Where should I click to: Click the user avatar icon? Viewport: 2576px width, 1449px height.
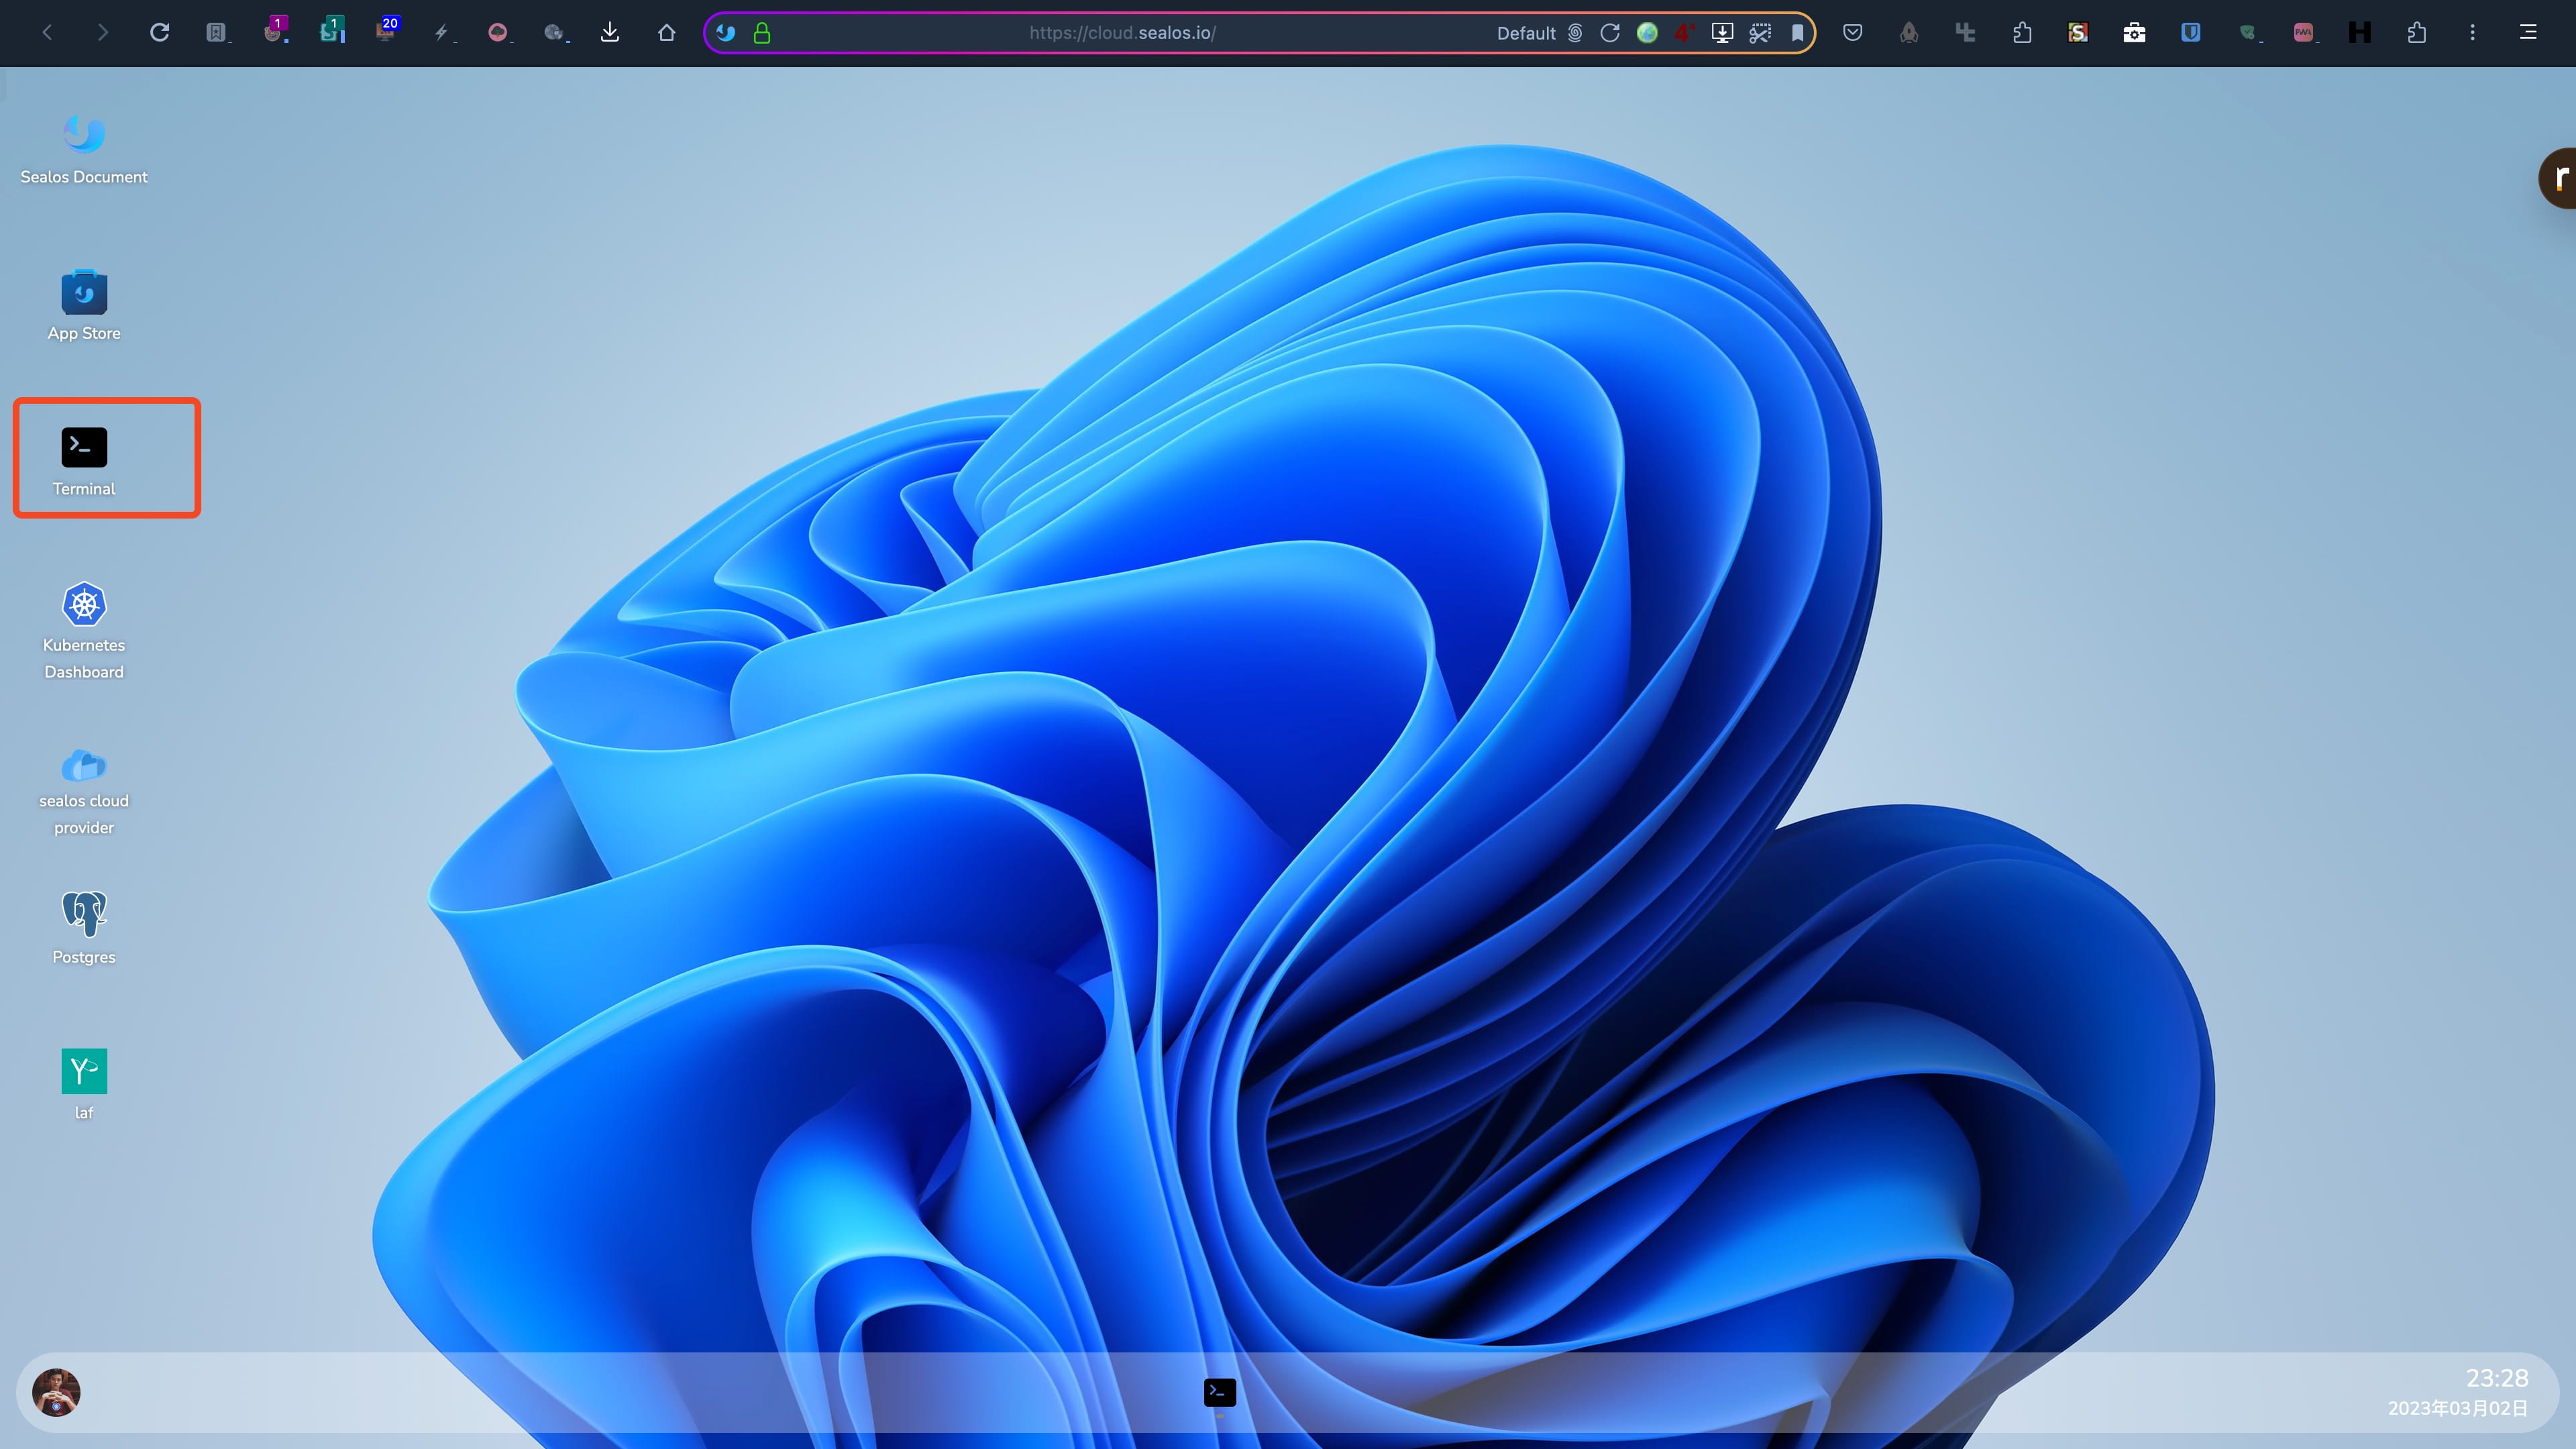click(x=55, y=1393)
